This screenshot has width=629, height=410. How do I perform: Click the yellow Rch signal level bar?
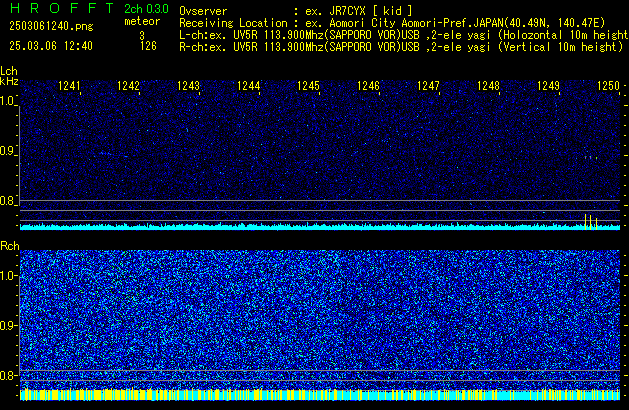(x=320, y=395)
